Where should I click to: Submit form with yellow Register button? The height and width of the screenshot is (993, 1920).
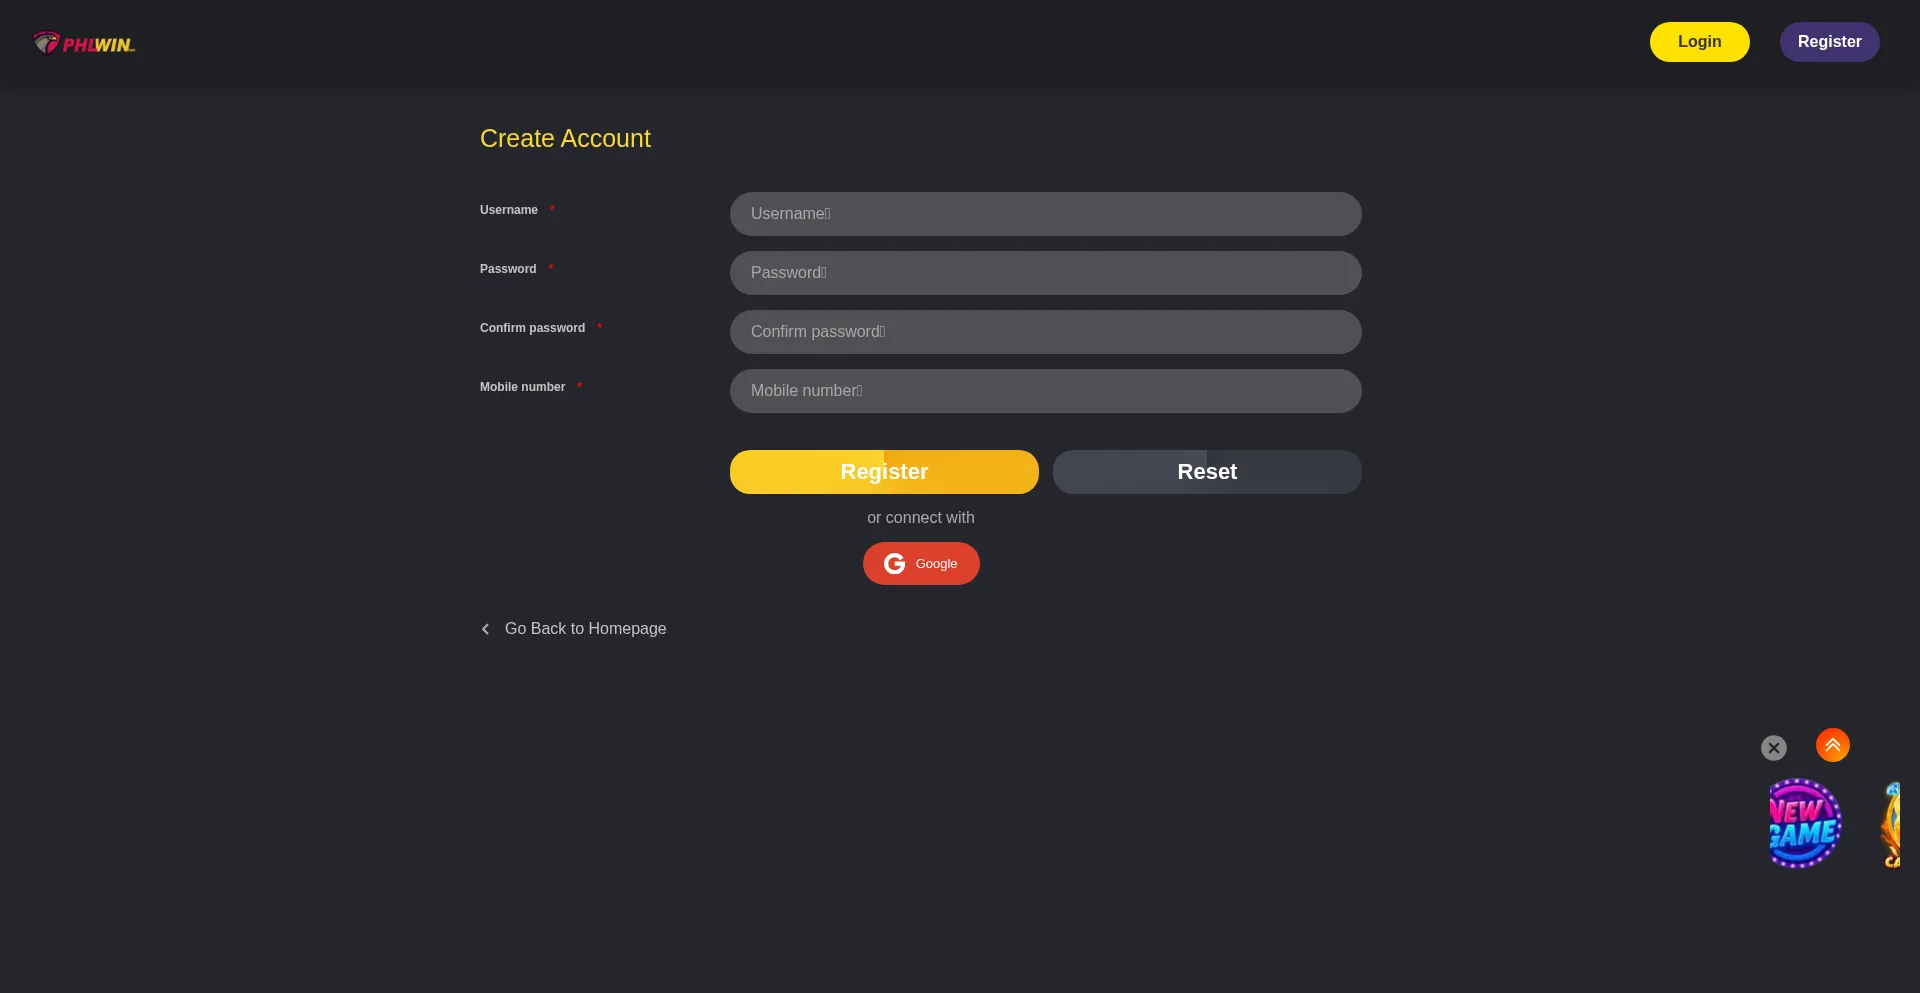click(x=884, y=472)
